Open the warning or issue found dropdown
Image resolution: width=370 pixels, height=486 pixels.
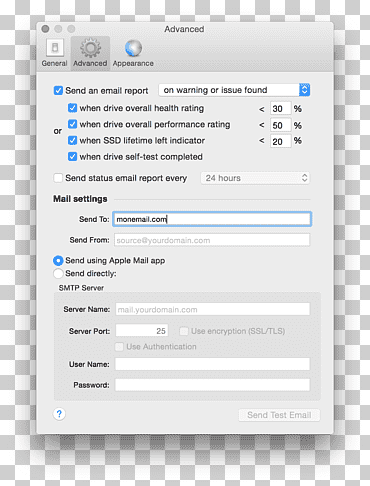[x=234, y=90]
